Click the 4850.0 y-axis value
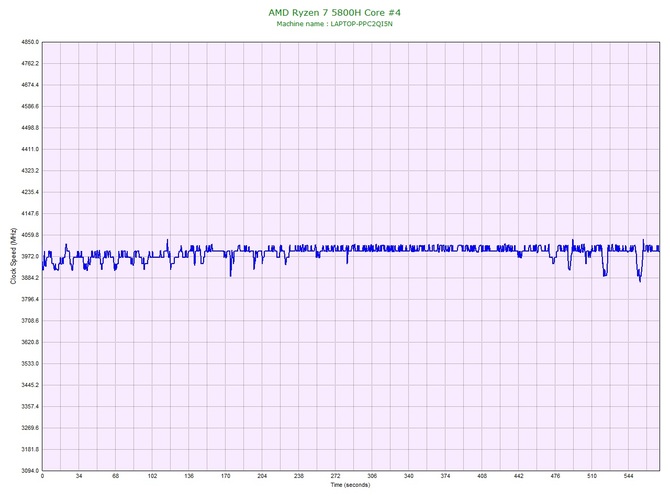 (30, 42)
